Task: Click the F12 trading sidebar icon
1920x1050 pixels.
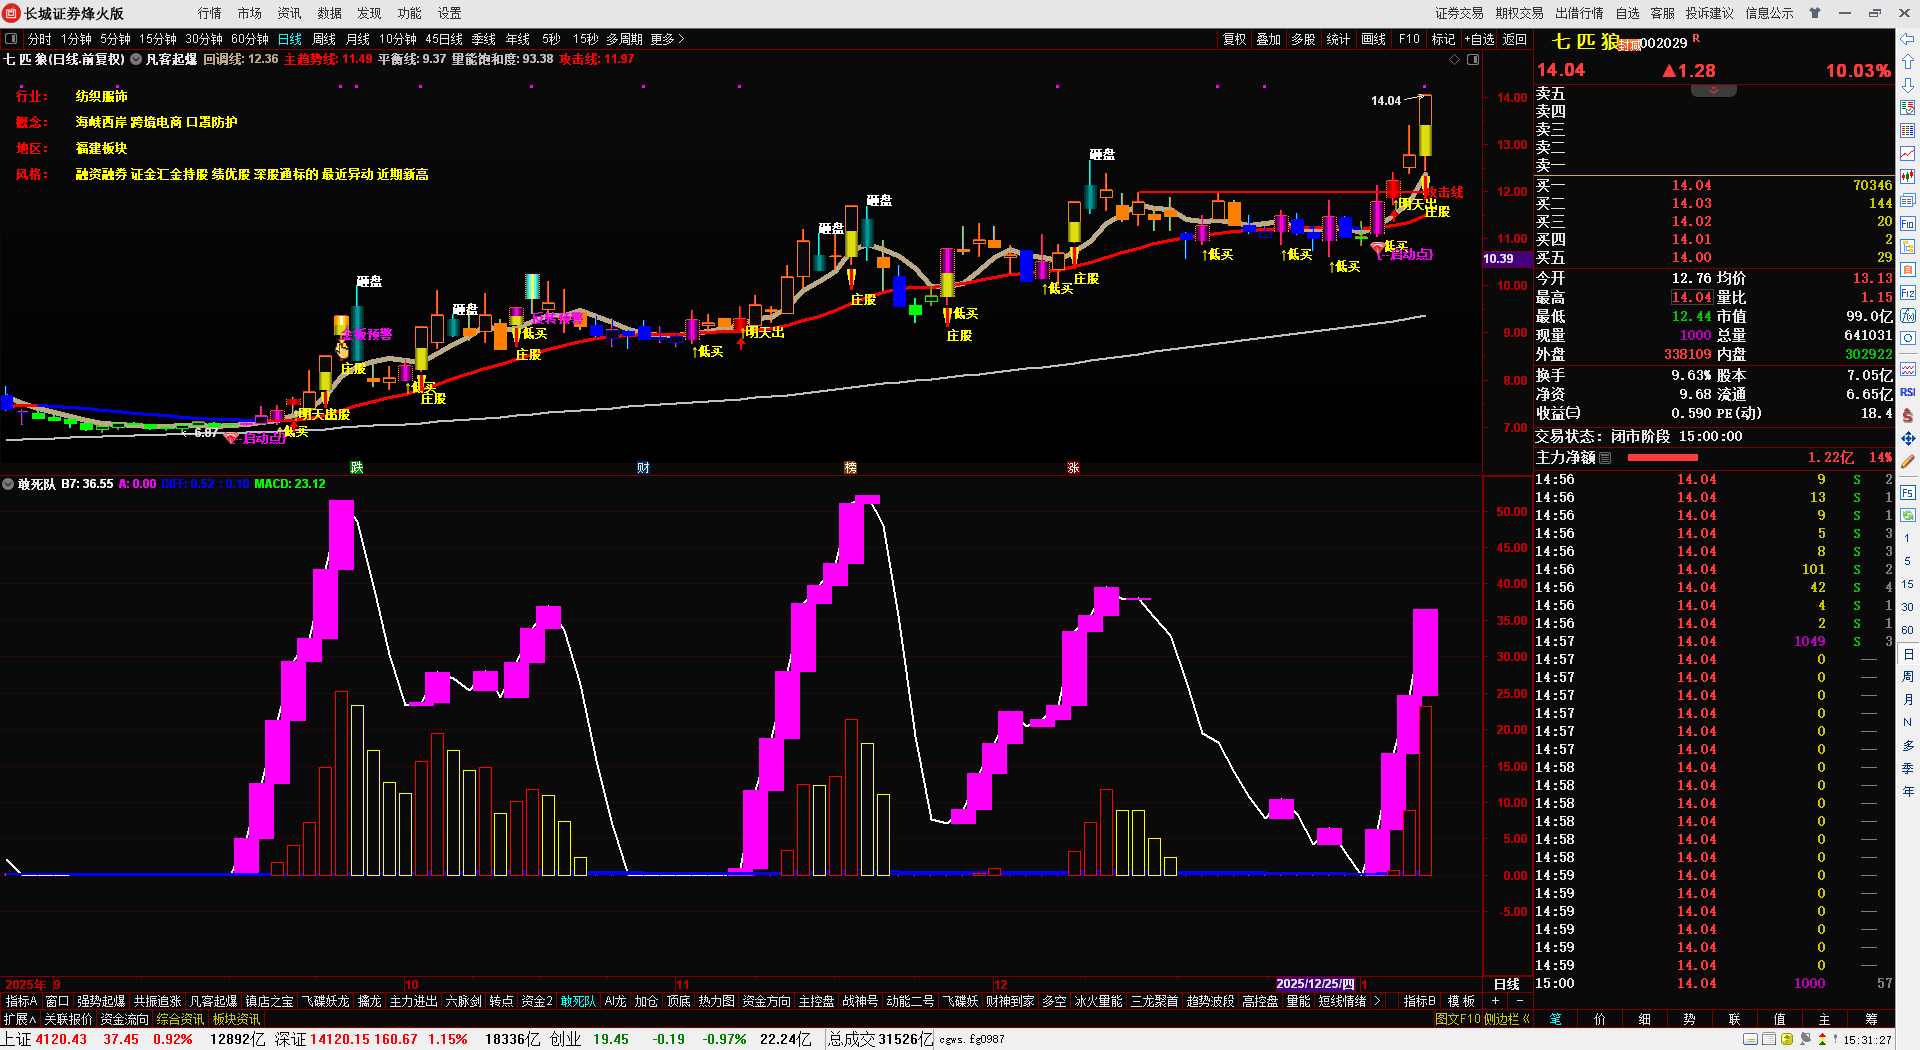Action: click(x=1908, y=293)
